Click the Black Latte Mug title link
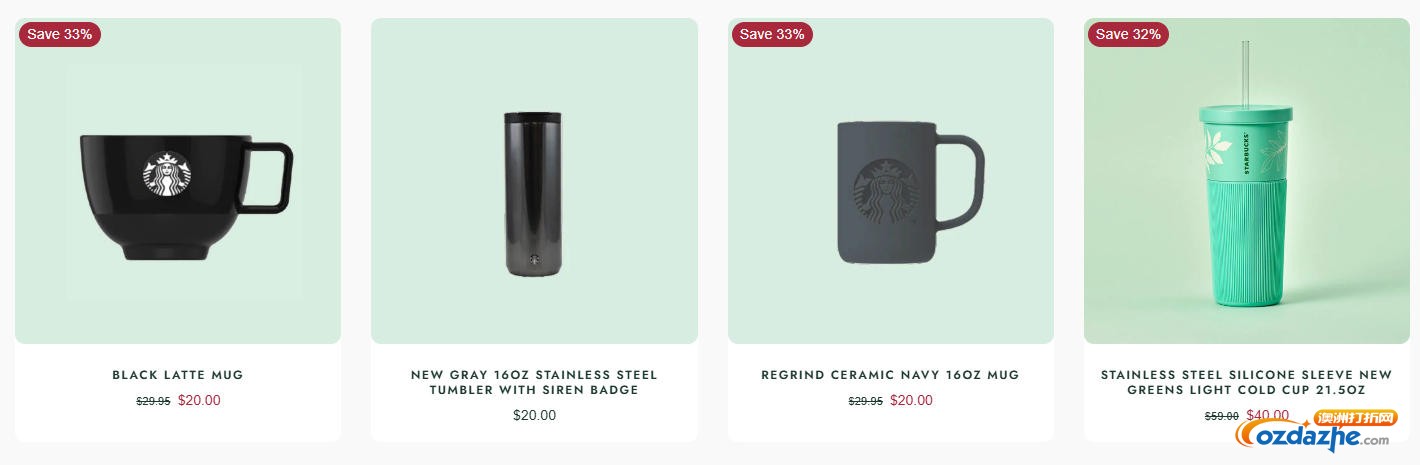Screen dimensions: 1420x465 [178, 375]
